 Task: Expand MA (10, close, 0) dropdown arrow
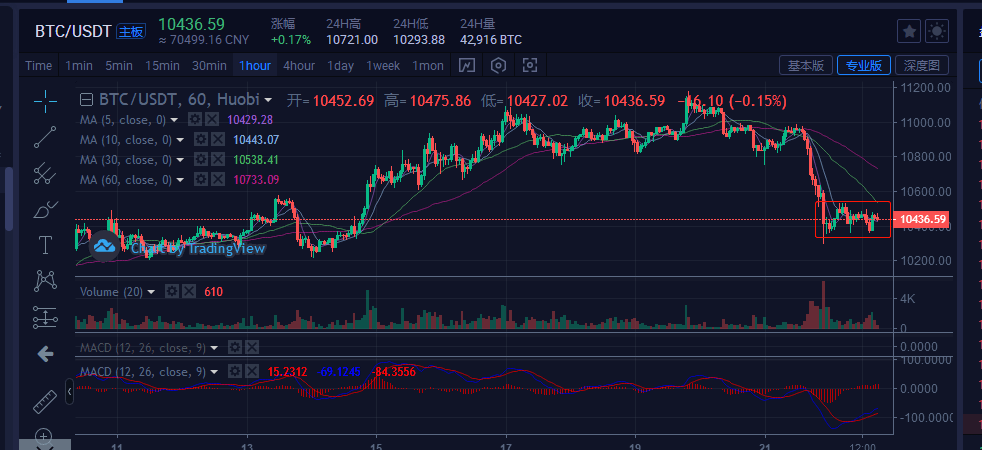[x=186, y=140]
